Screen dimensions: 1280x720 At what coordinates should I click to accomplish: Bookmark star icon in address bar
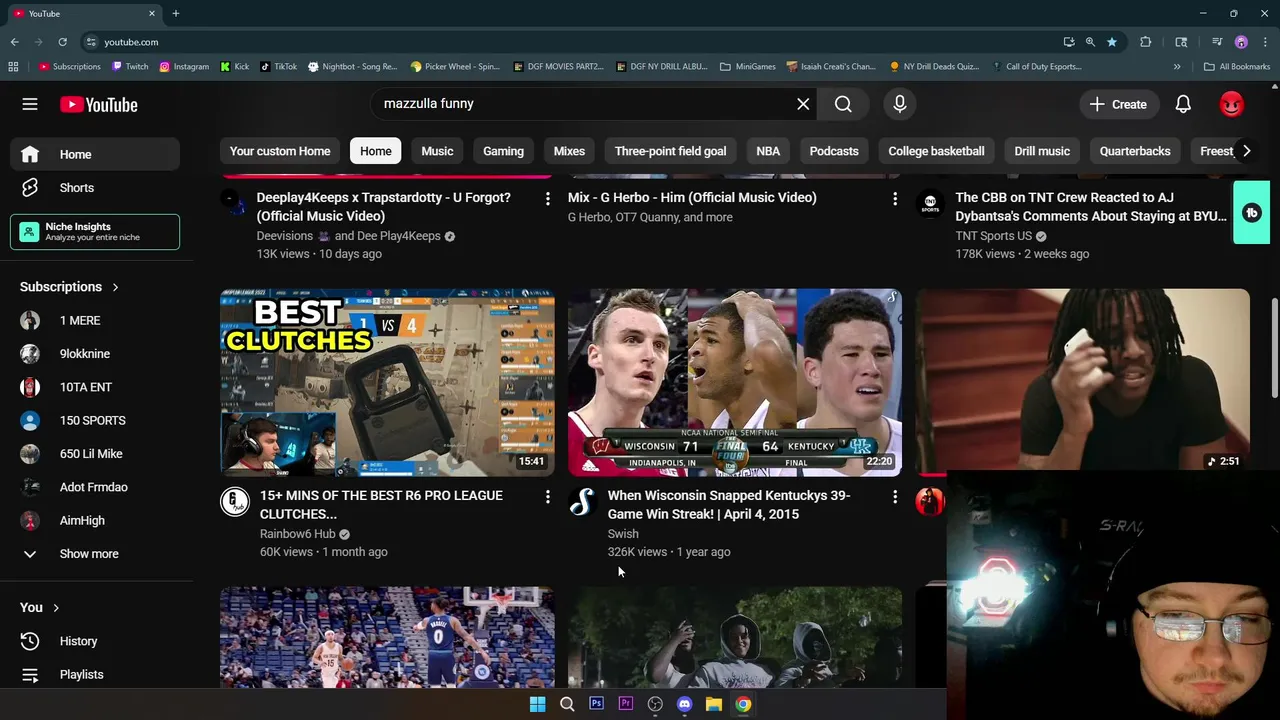tap(1111, 42)
